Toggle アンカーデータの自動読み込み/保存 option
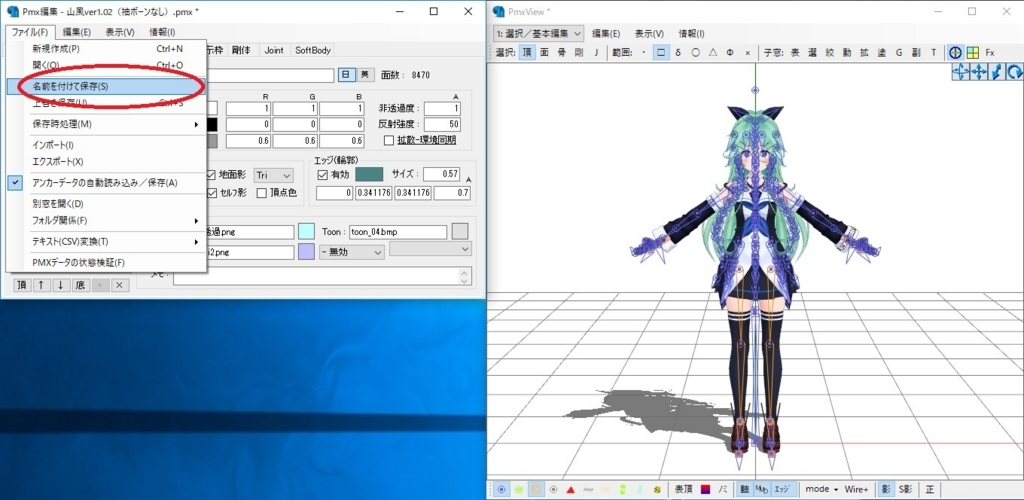The image size is (1024, 500). tap(104, 183)
